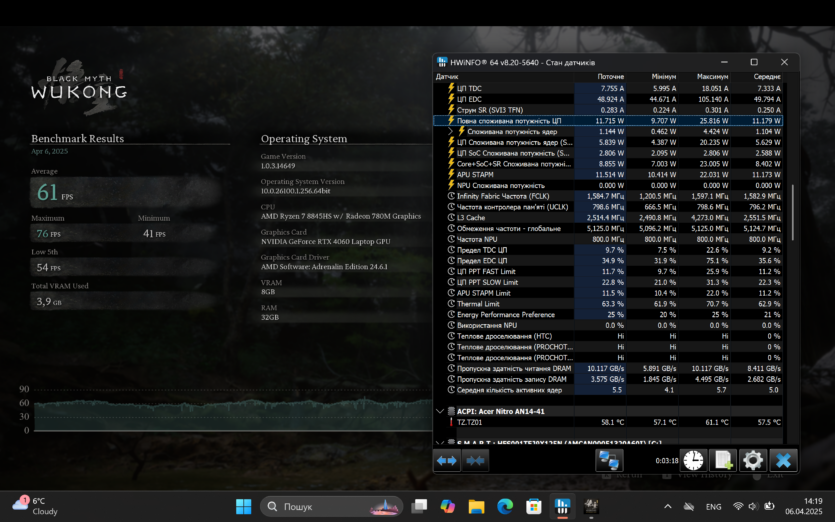This screenshot has width=835, height=522.
Task: Show hidden tray icons chevron
Action: click(668, 507)
